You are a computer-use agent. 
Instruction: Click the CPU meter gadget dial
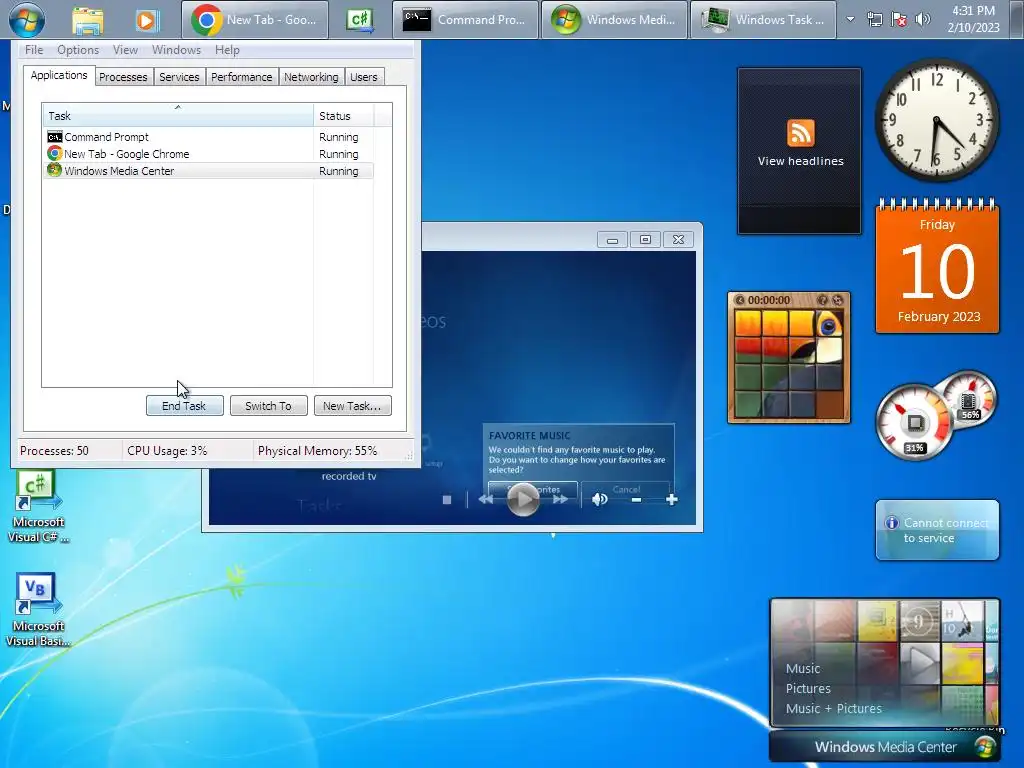coord(914,423)
